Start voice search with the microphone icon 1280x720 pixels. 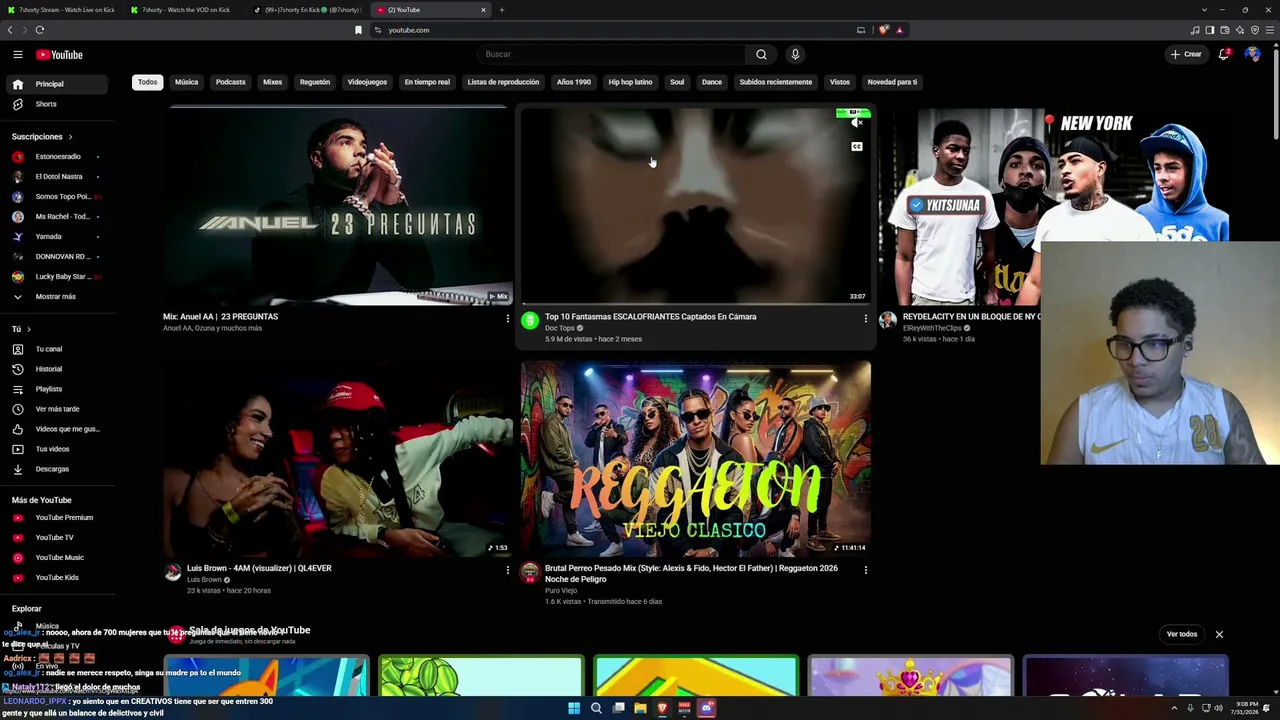click(x=795, y=54)
